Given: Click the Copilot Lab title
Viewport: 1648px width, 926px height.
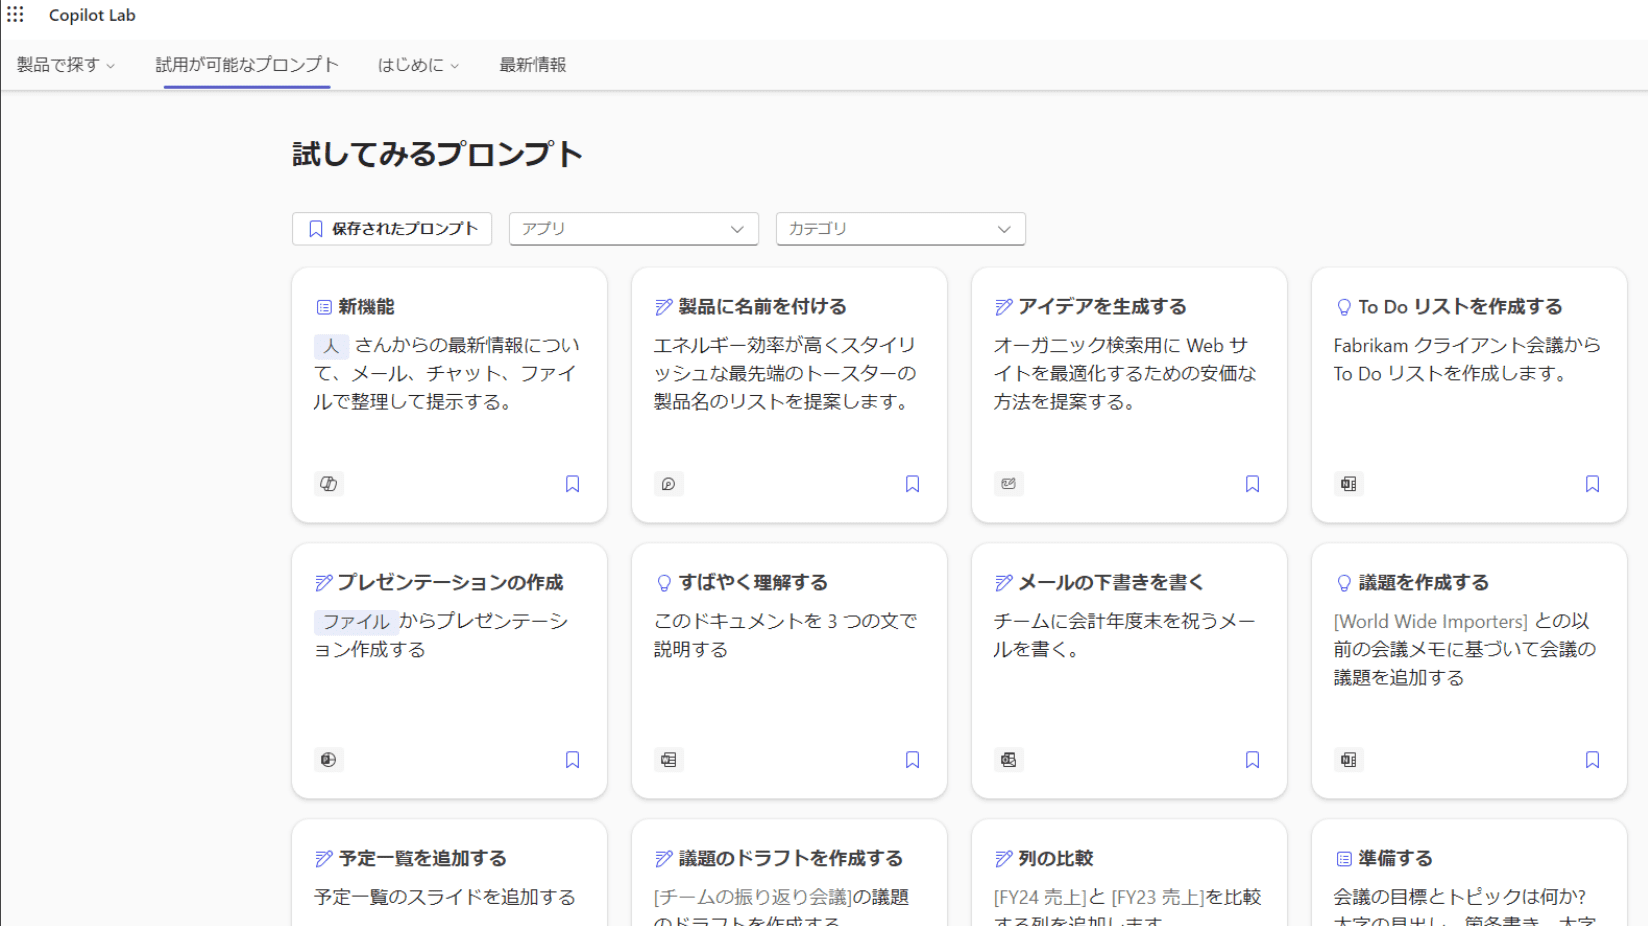Looking at the screenshot, I should [x=92, y=15].
